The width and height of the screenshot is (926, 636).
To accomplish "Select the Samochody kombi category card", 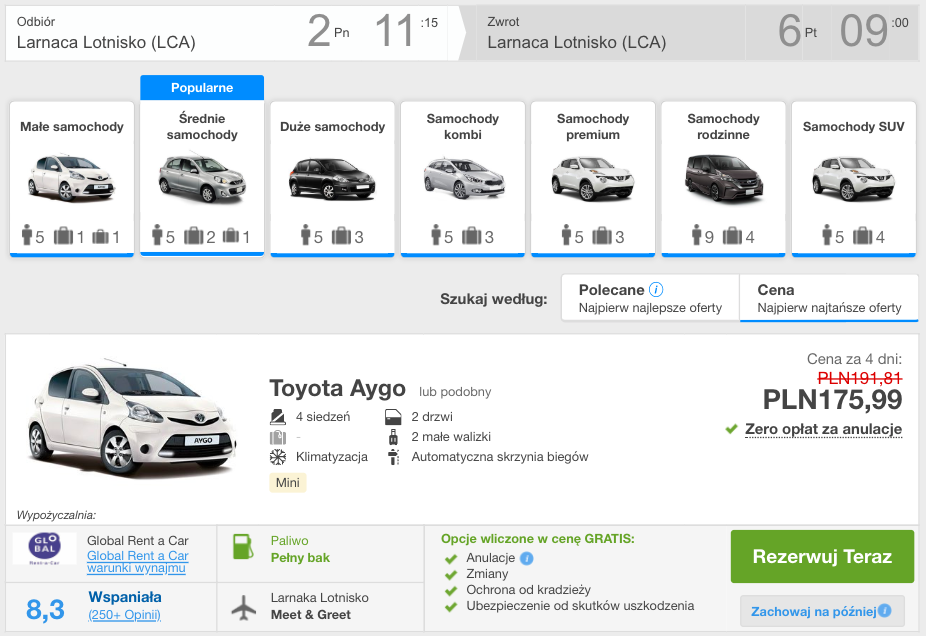I will 463,179.
